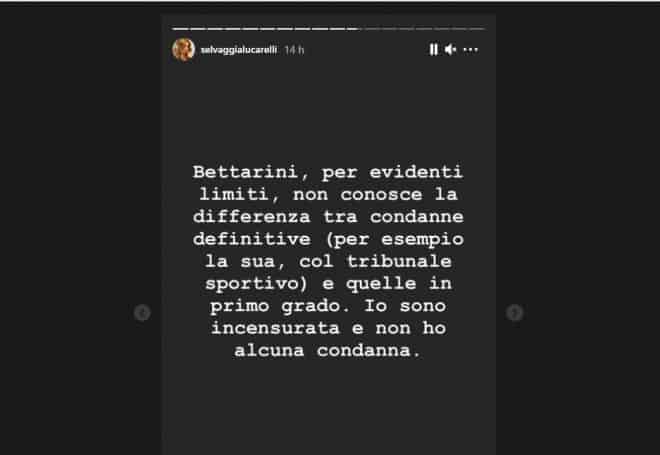Click the words tribunale sportivo in story
Image resolution: width=660 pixels, height=455 pixels.
coord(328,272)
